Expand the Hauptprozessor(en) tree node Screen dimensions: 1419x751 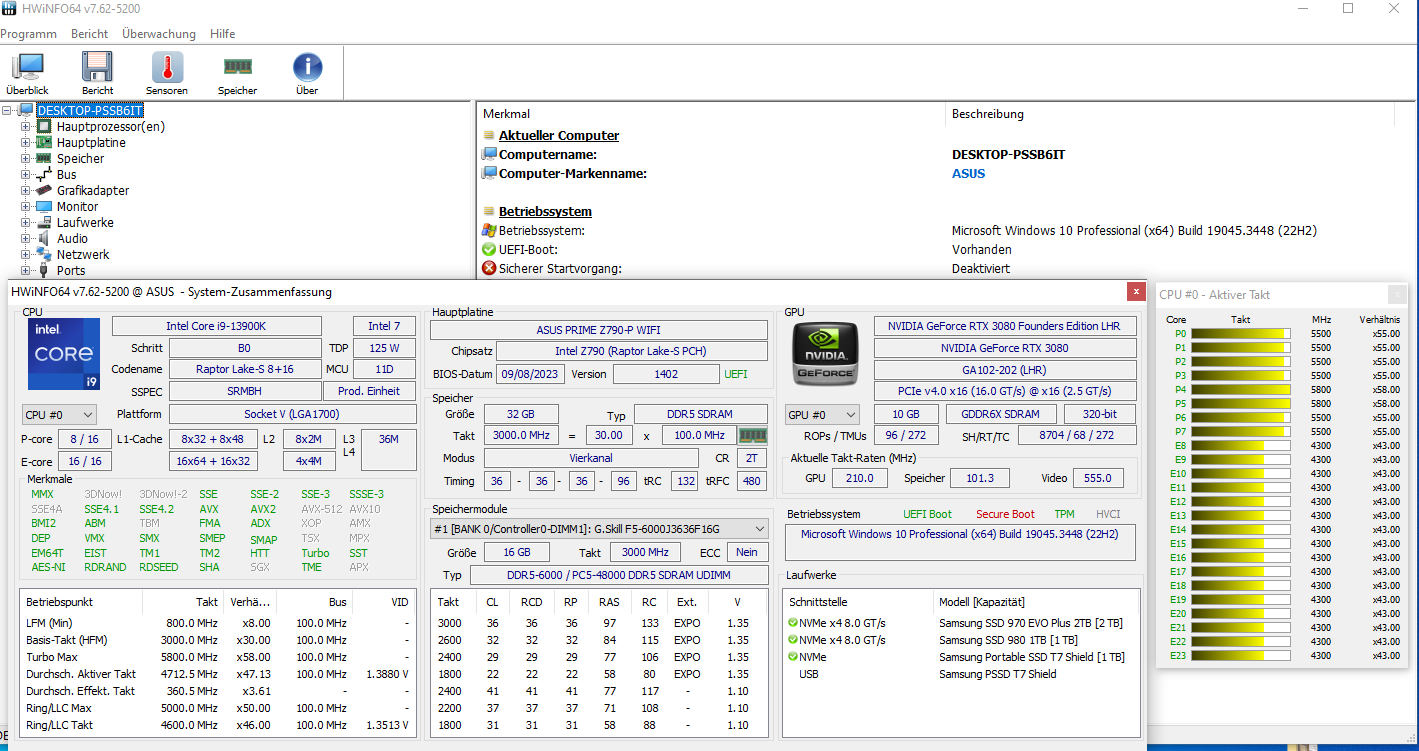(x=25, y=127)
